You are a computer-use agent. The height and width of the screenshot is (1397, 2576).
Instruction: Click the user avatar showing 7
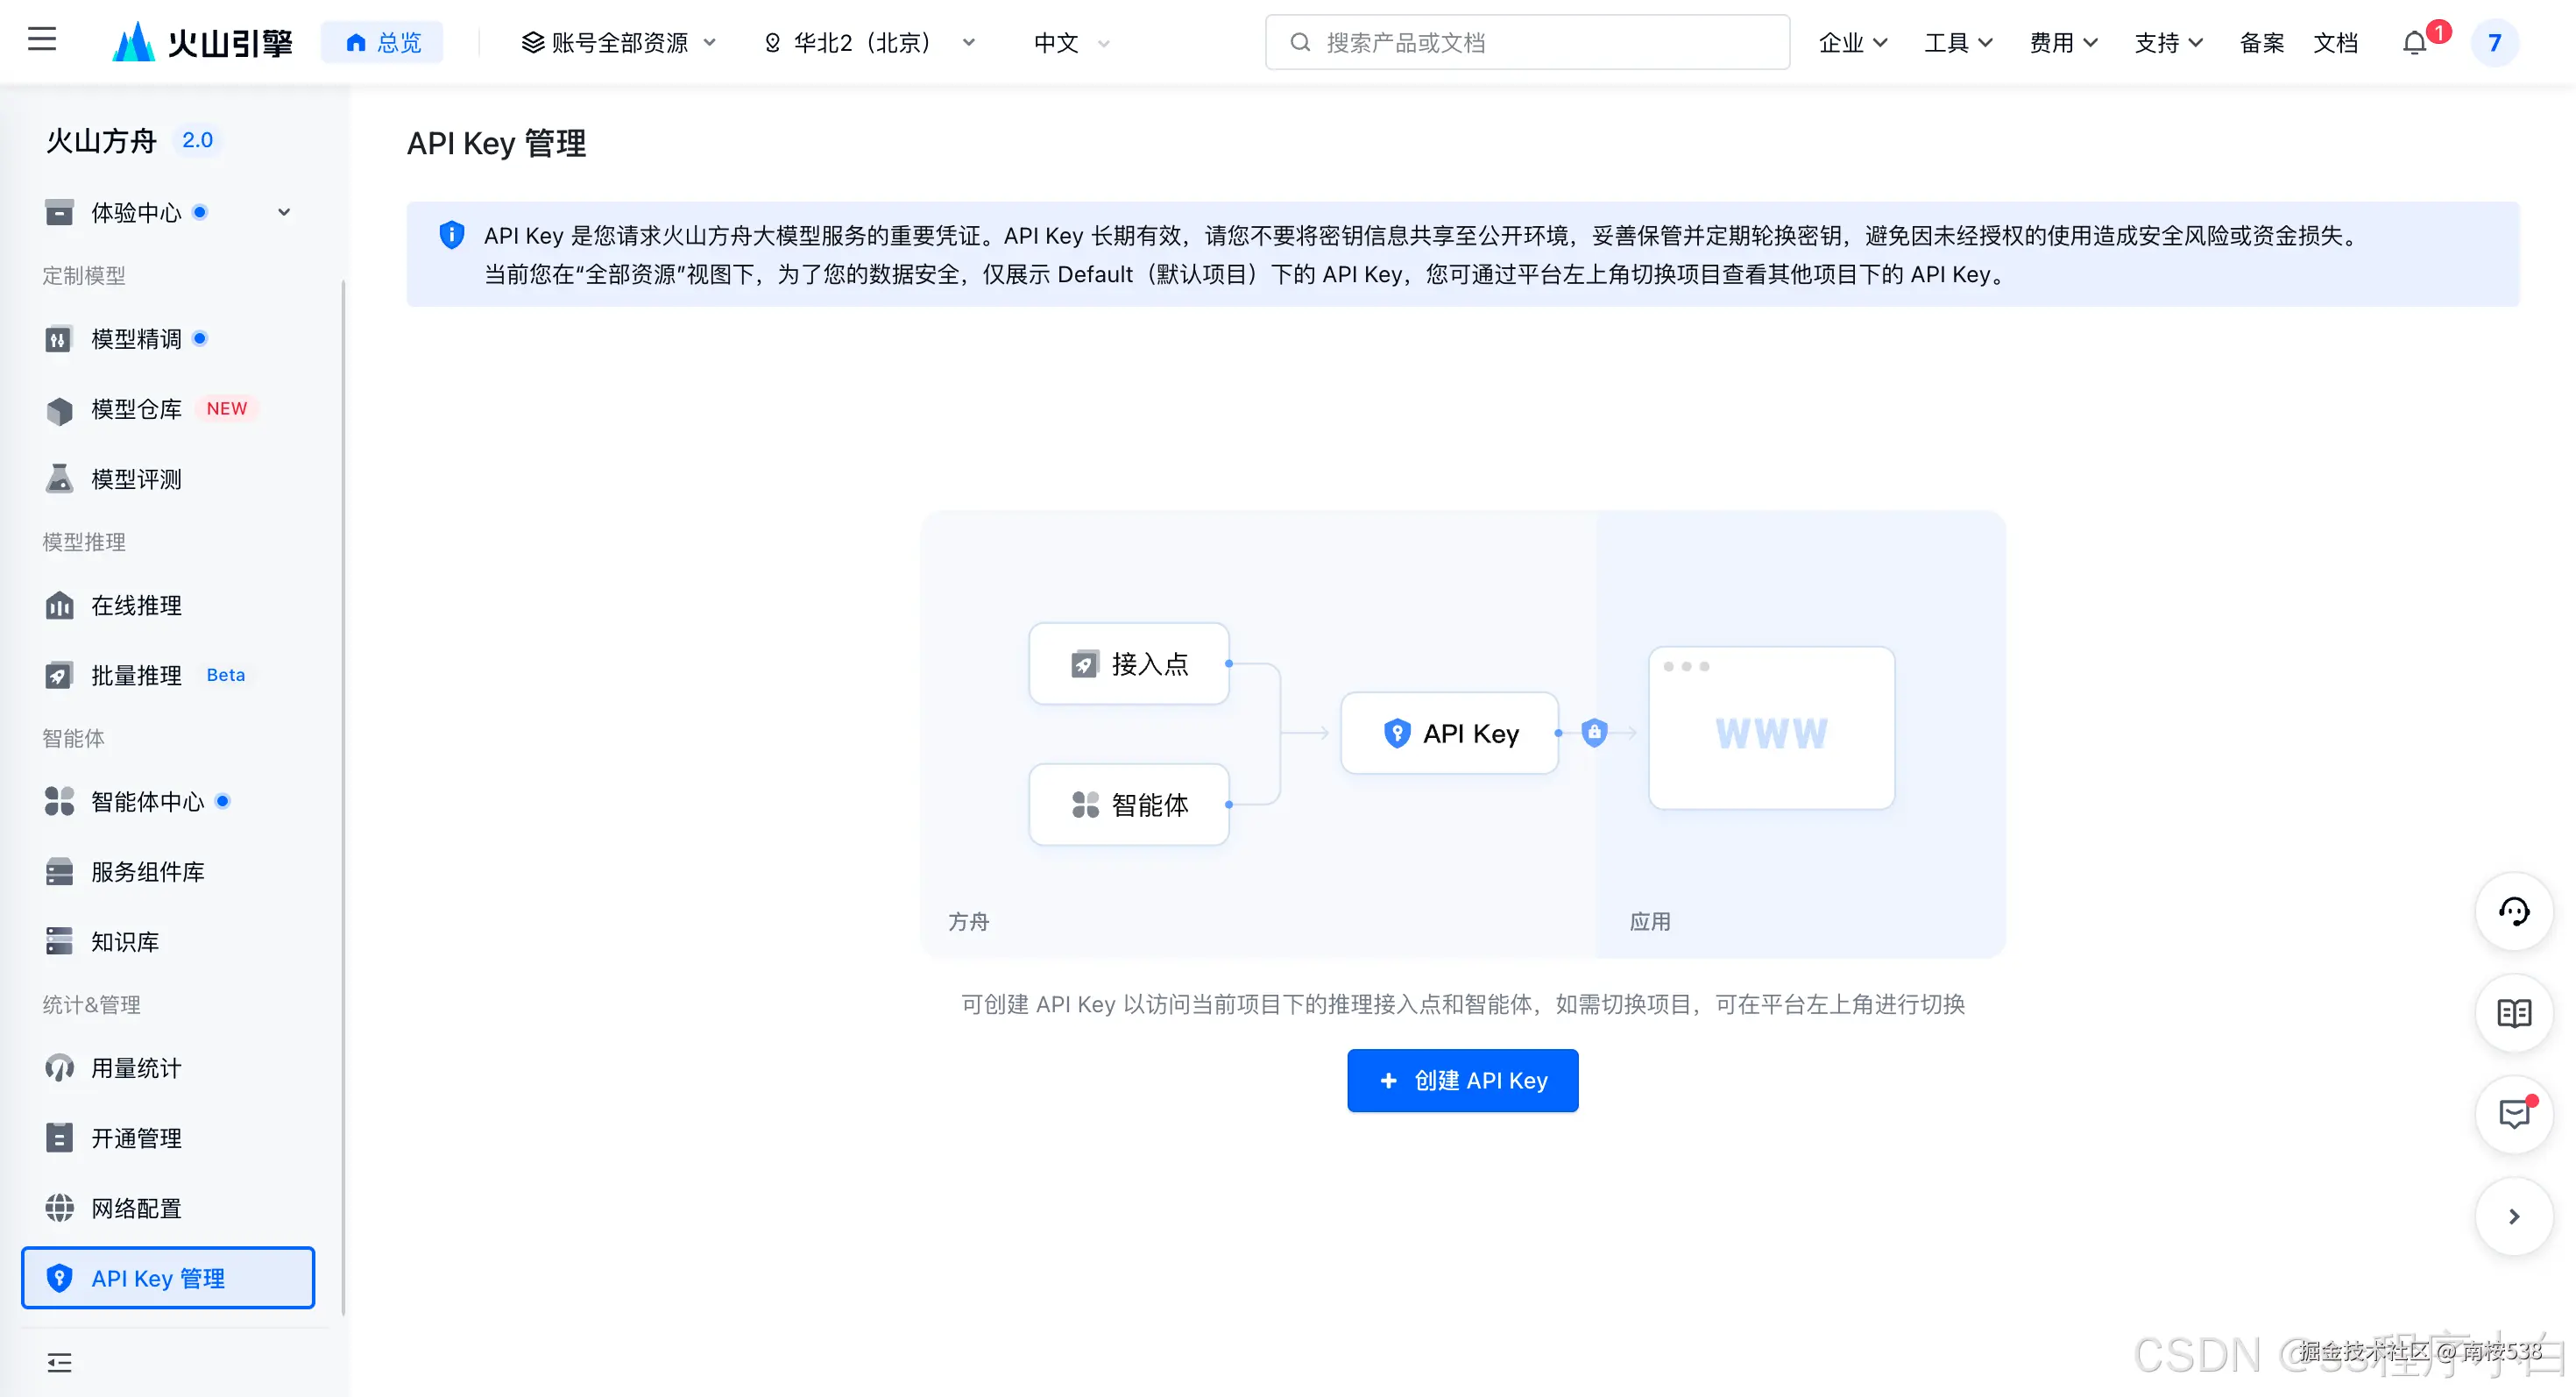2494,43
